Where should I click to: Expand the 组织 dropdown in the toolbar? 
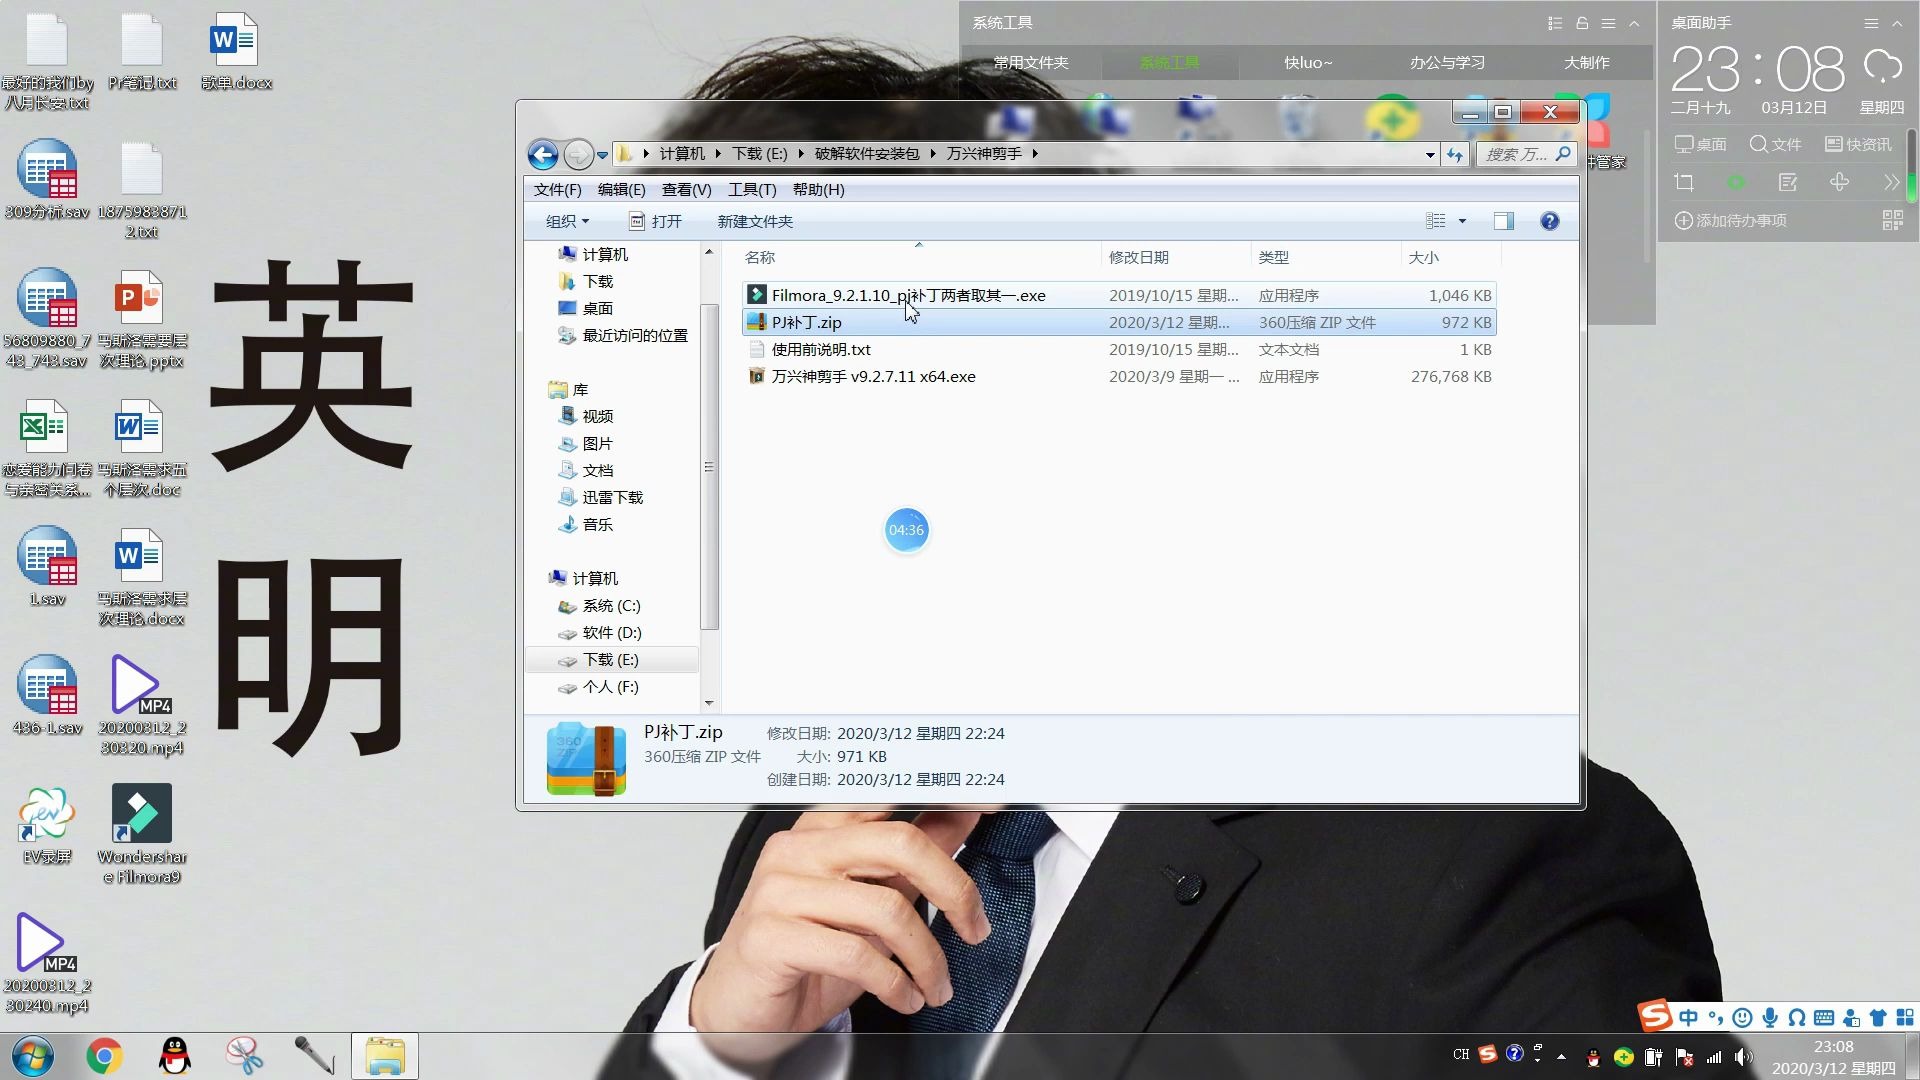(567, 221)
